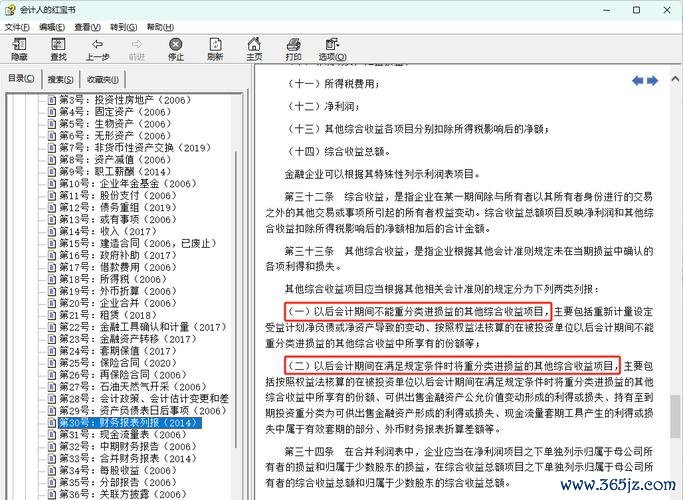The height and width of the screenshot is (500, 683).
Task: Select 第29号：资产负债表日后事项（2006）
Action: pos(142,410)
